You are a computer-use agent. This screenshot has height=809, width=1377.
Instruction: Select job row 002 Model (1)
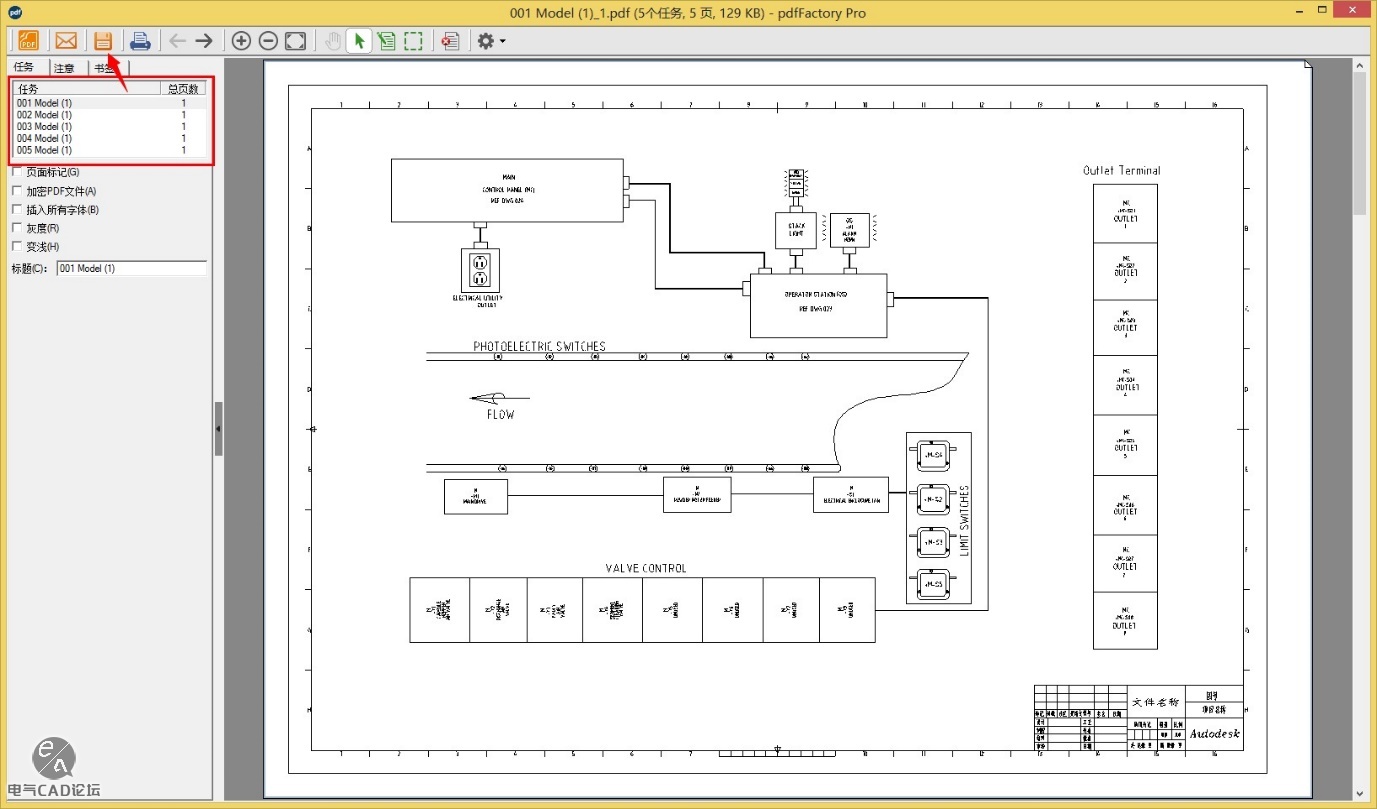click(110, 115)
